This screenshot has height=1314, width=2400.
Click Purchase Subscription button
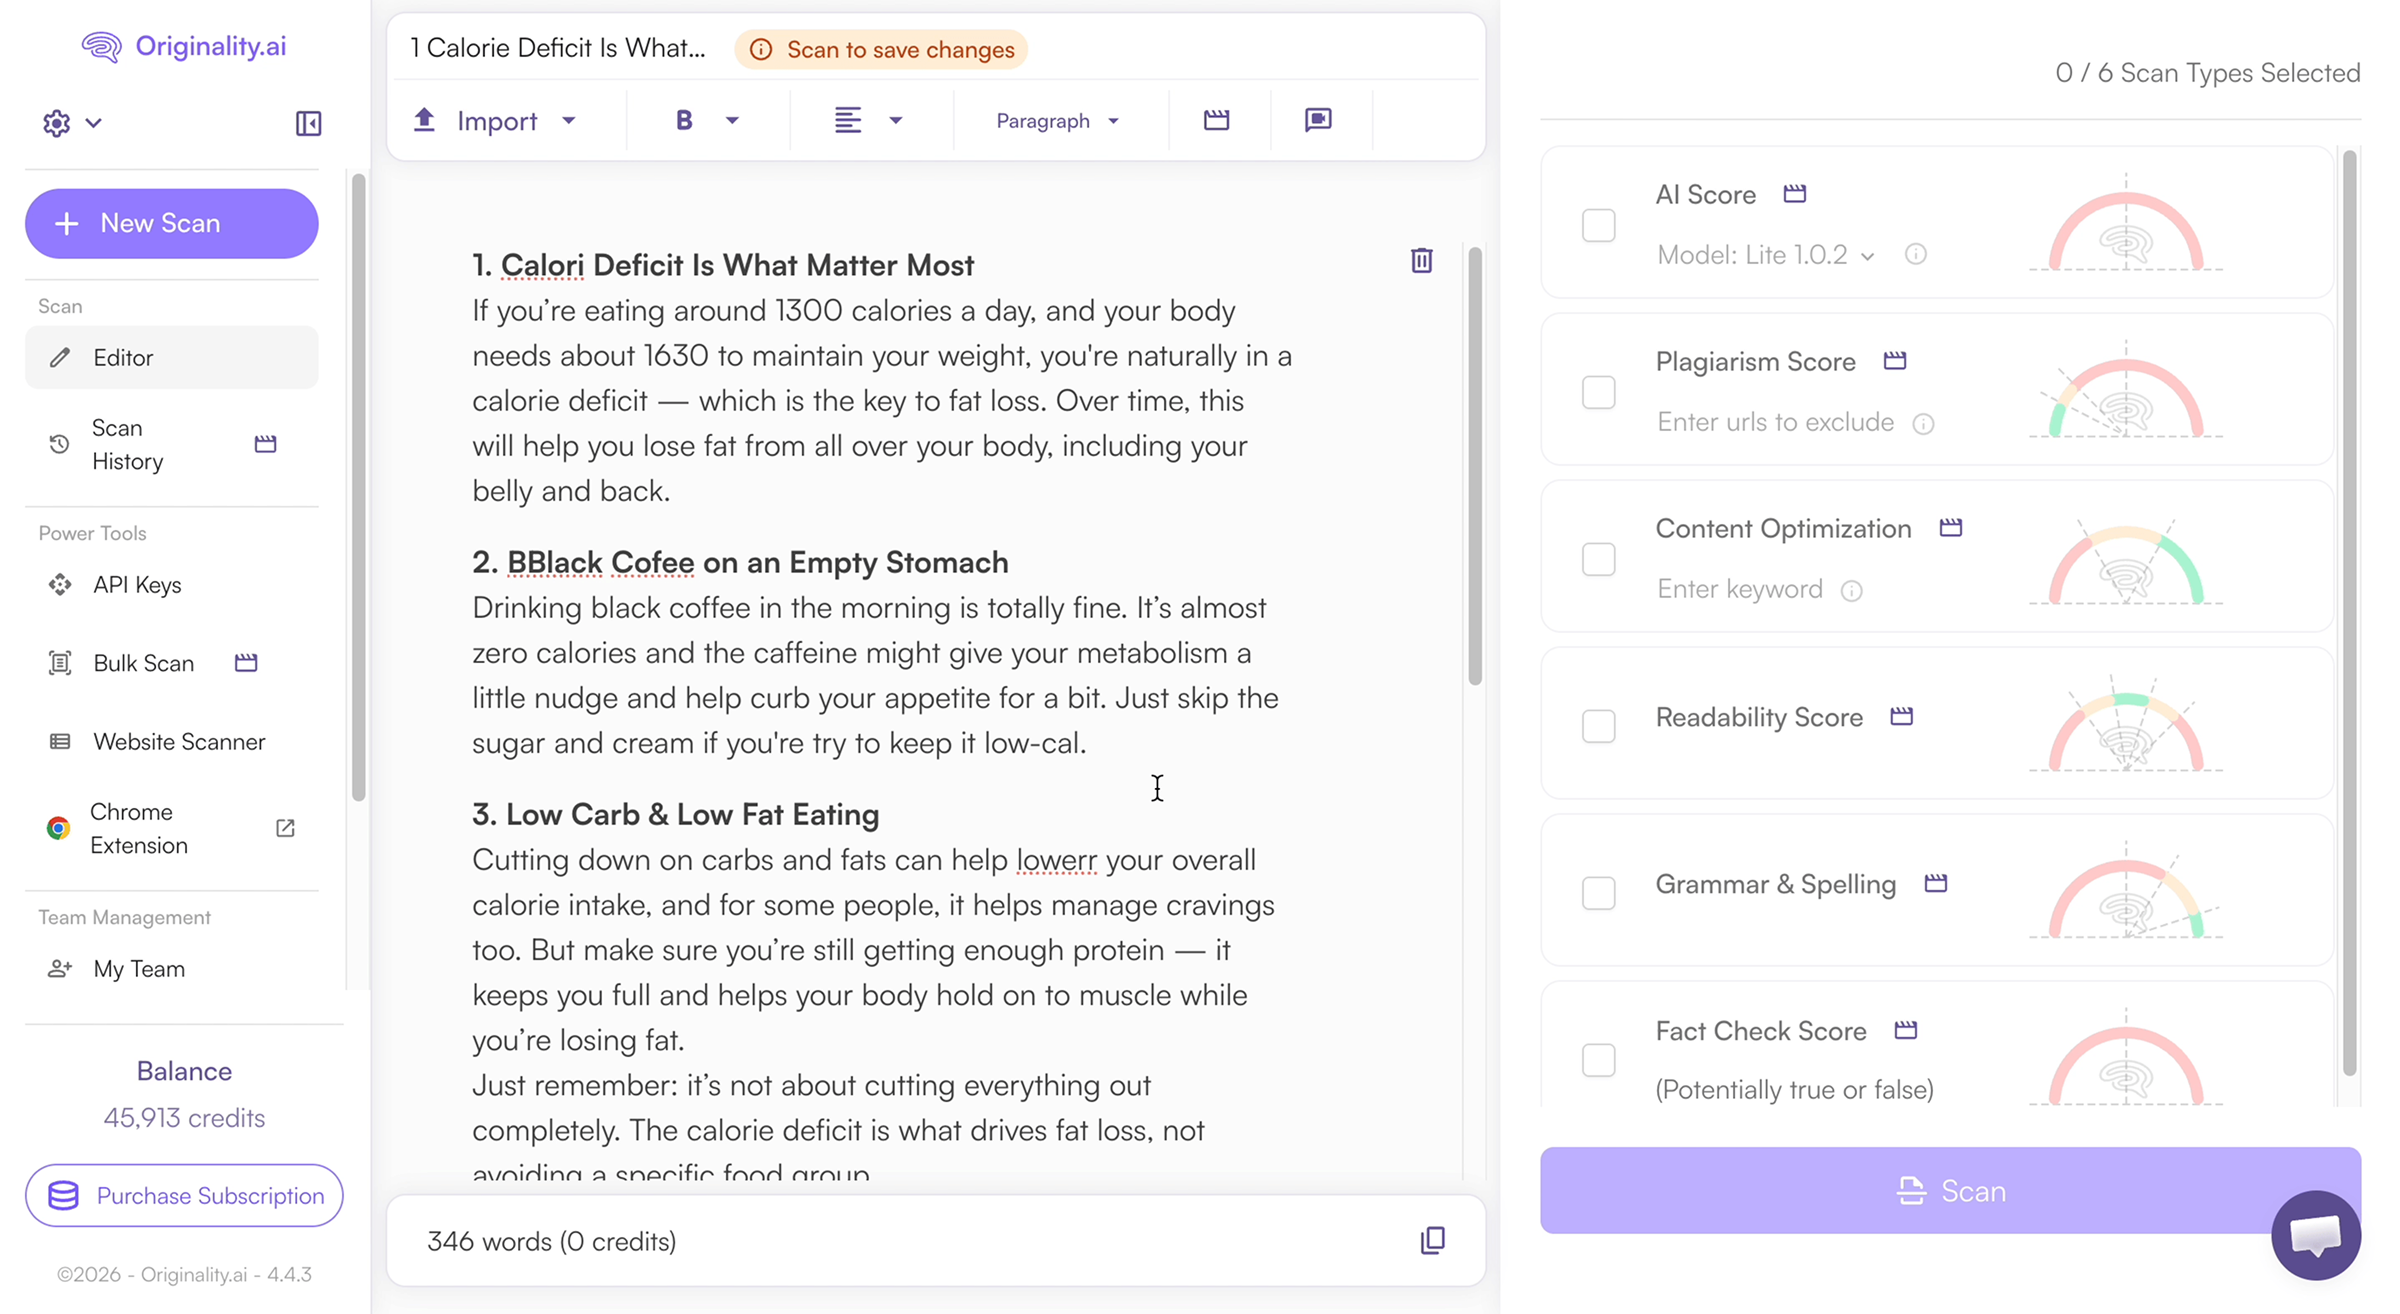184,1195
